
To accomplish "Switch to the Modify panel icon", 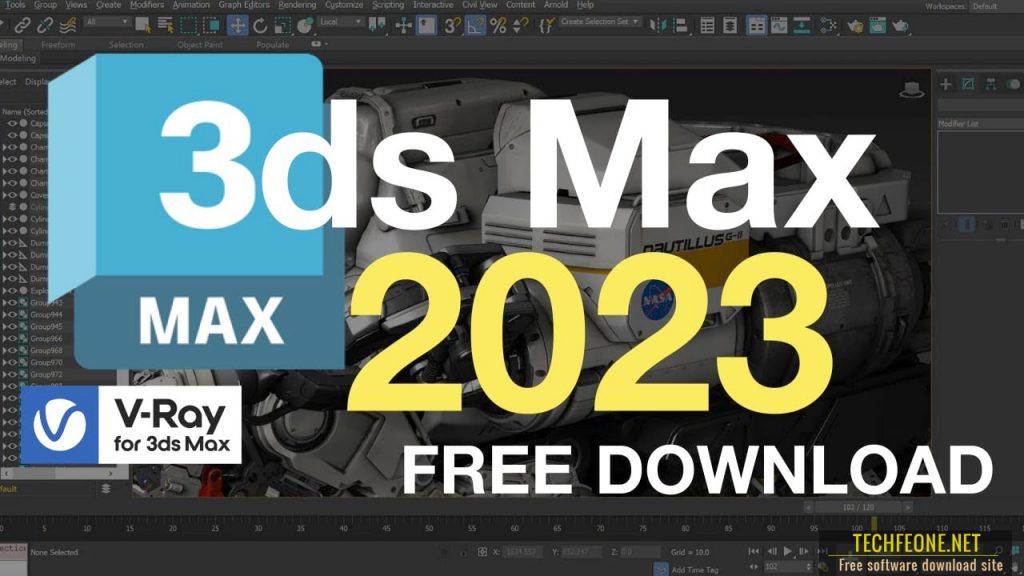I will click(x=968, y=84).
